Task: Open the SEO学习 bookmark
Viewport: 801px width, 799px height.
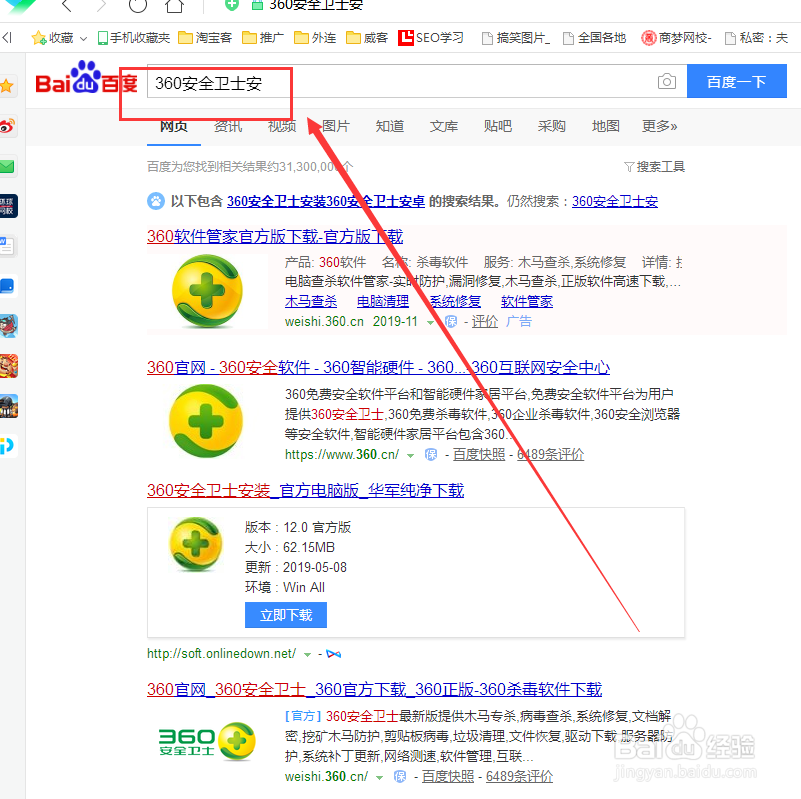Action: pos(431,38)
